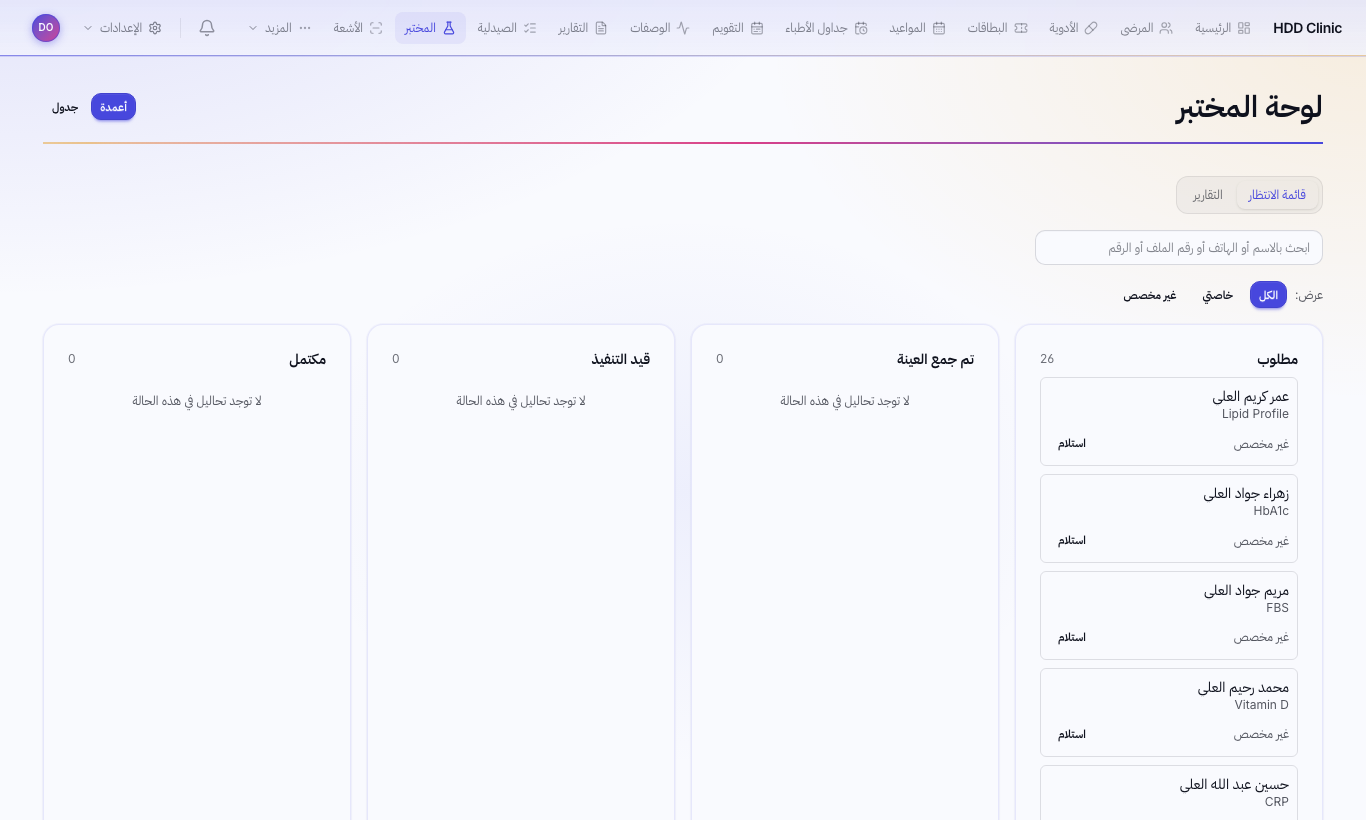Viewport: 1366px width, 820px height.
Task: Open the الرئيسية home dashboard icon
Action: coord(1244,28)
